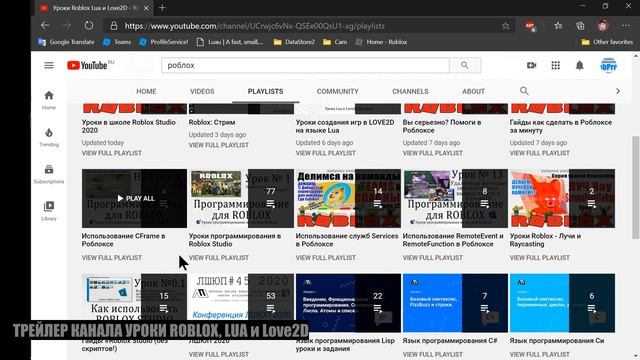View full playlist under Roblox: Стрим
The height and width of the screenshot is (360, 640).
click(218, 145)
